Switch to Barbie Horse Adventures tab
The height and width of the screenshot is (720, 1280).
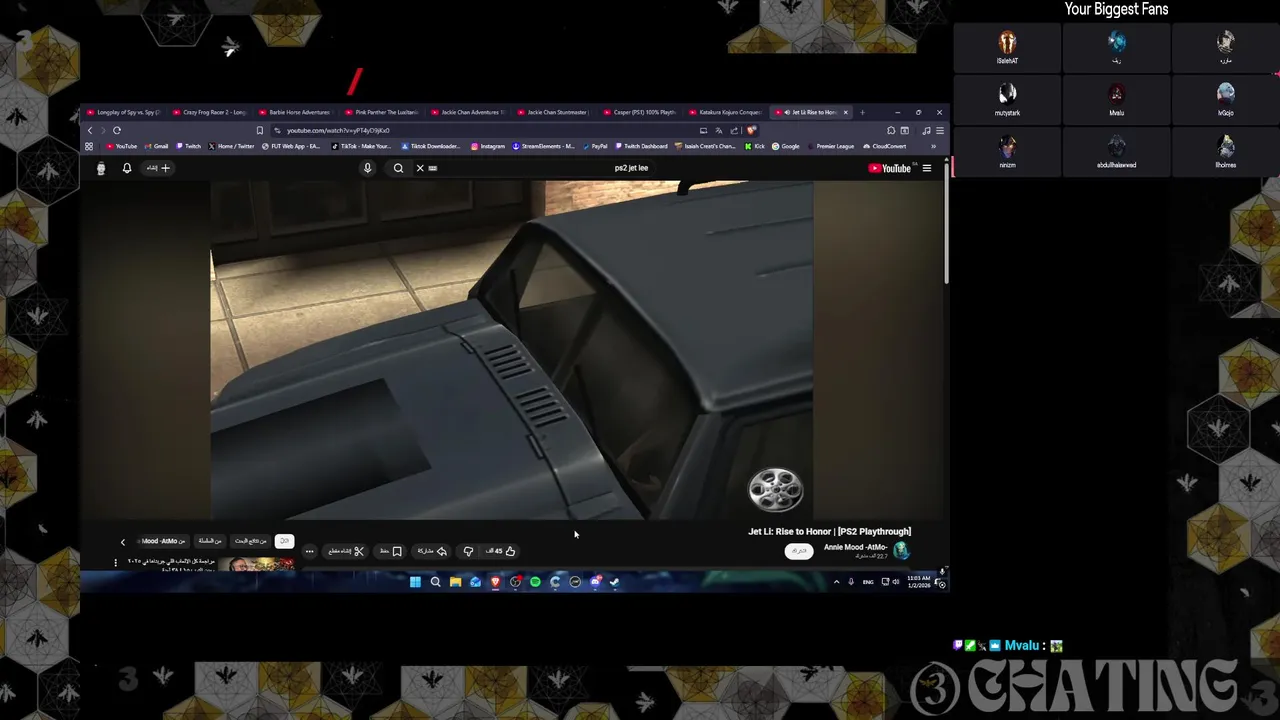[x=295, y=112]
